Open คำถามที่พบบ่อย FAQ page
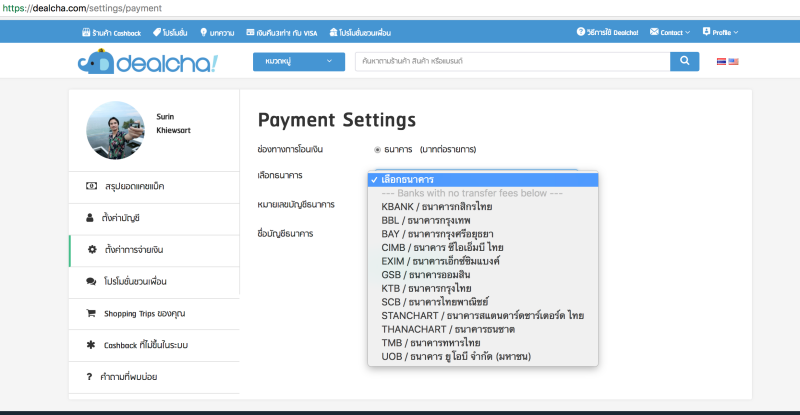 pos(154,377)
